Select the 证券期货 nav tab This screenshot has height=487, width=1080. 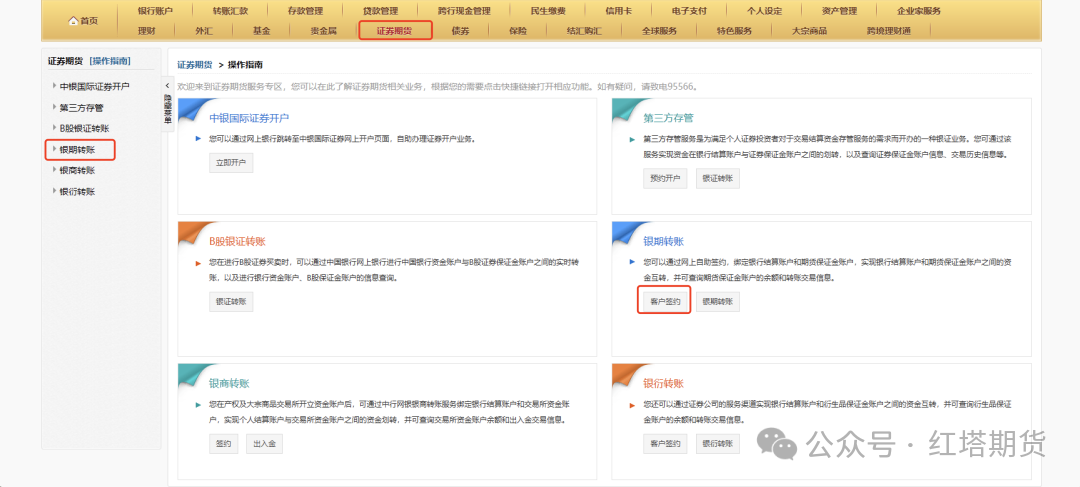pyautogui.click(x=395, y=31)
